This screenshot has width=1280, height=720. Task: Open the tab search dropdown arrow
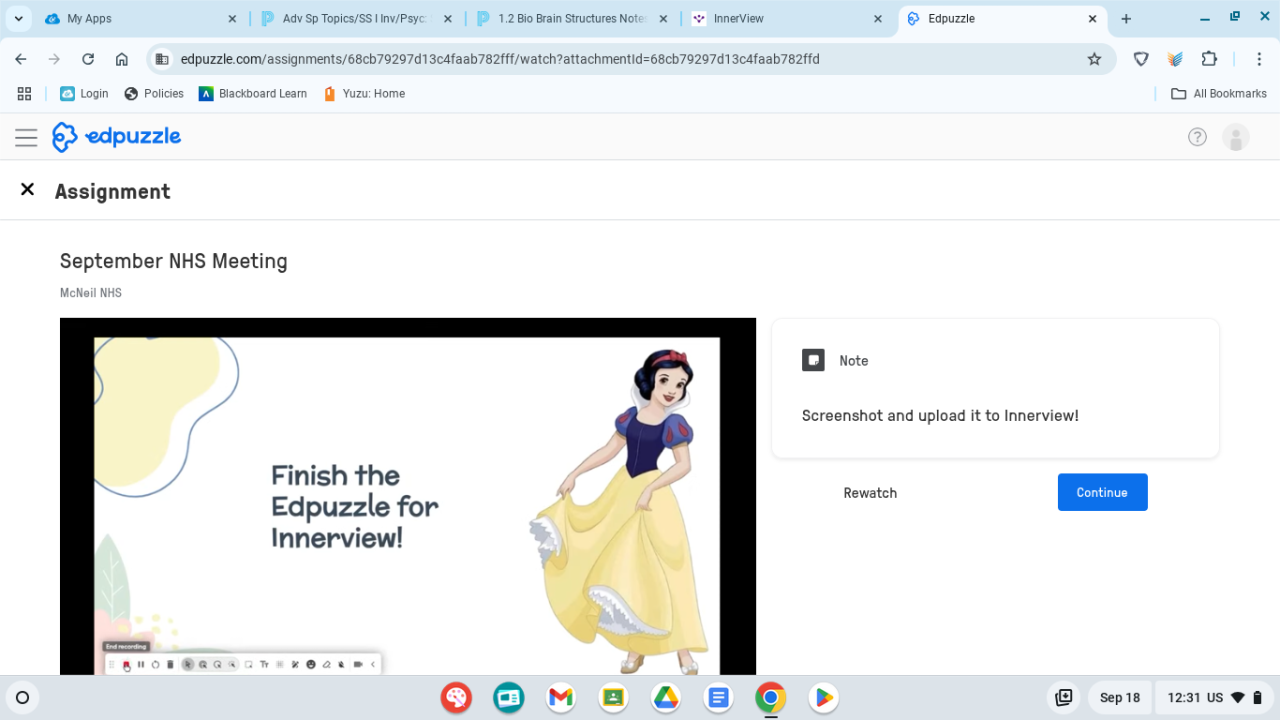point(19,18)
